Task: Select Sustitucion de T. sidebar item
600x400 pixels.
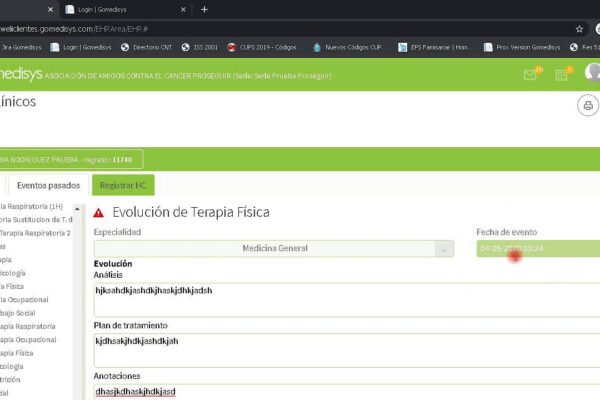Action: pos(36,220)
